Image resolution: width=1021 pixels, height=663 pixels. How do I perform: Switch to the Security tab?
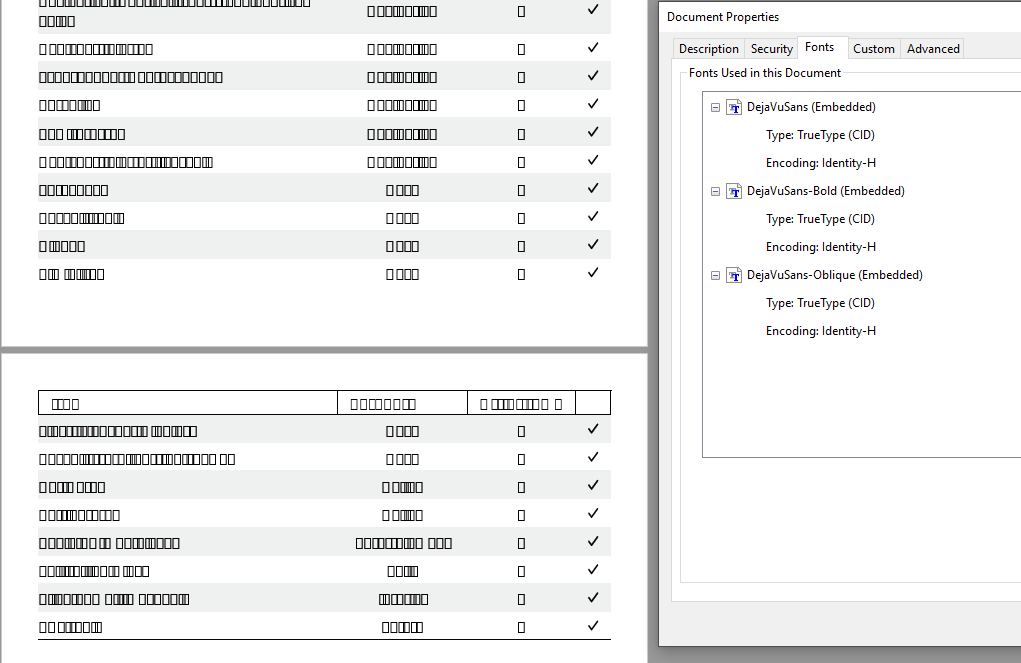771,48
